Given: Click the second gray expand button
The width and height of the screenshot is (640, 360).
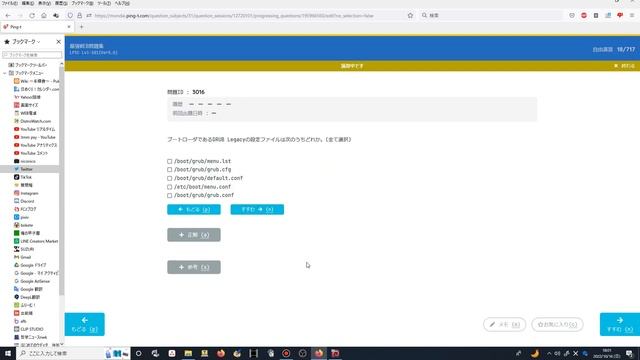Looking at the screenshot, I should [194, 267].
